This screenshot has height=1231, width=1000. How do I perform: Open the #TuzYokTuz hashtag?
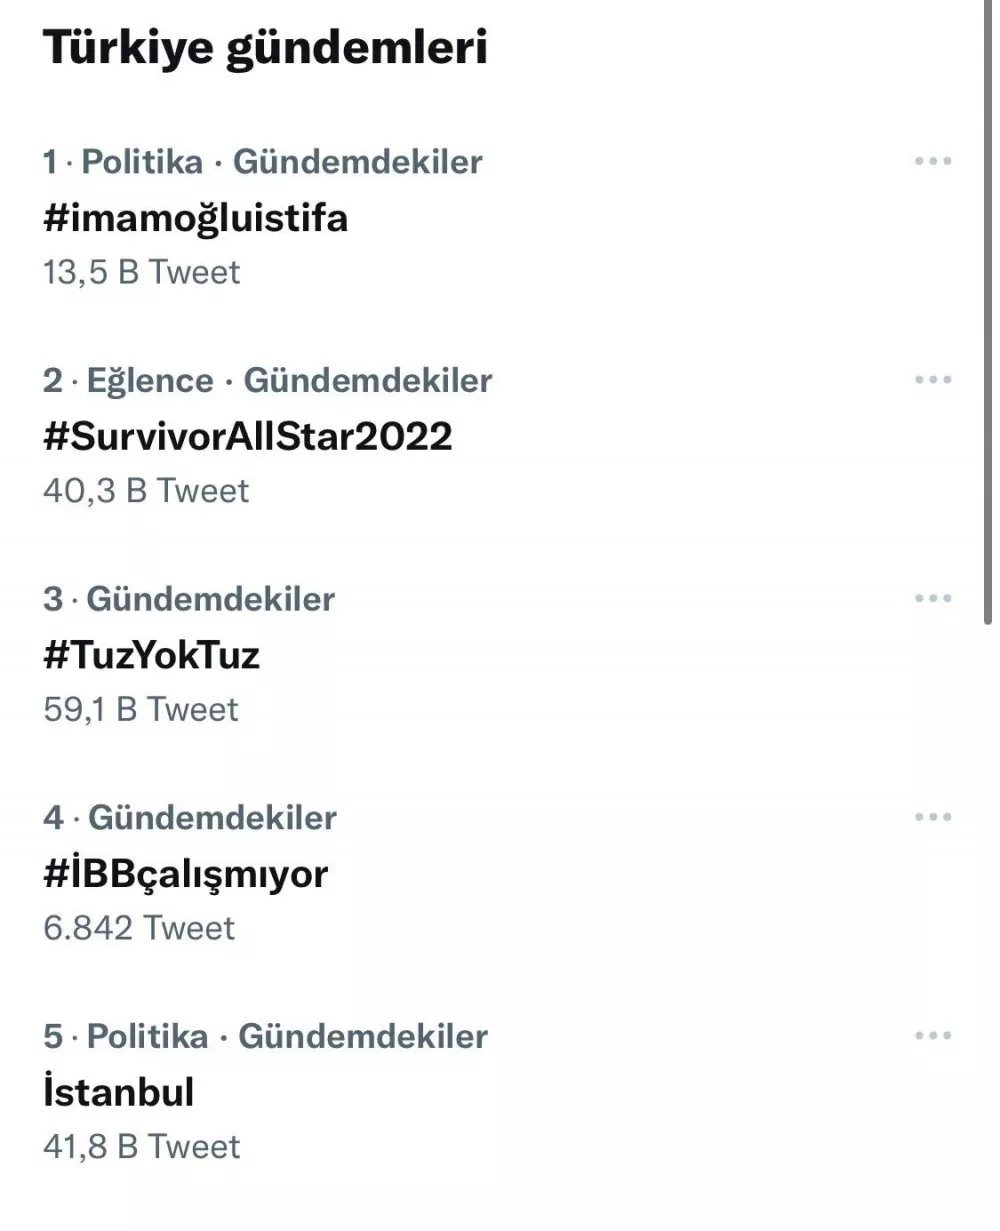152,655
